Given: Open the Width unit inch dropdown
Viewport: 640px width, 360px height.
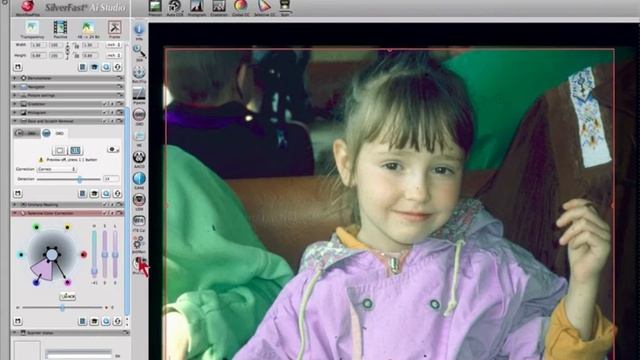Looking at the screenshot, I should 113,45.
